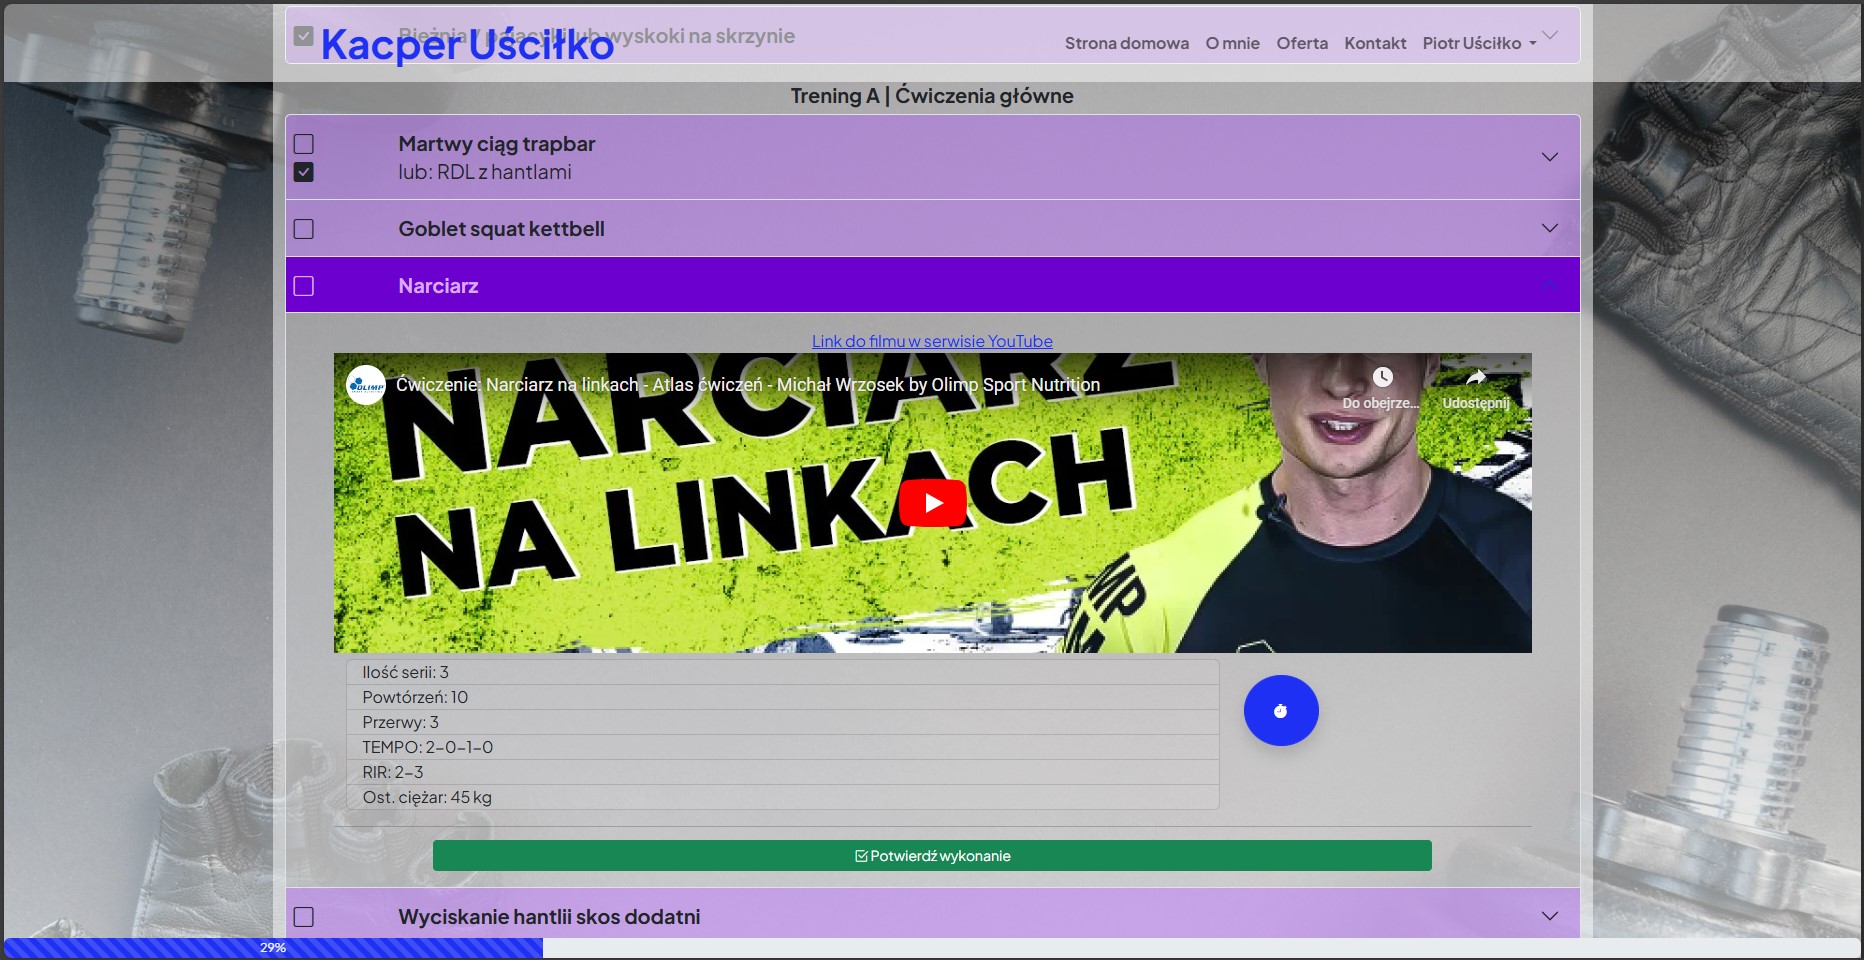
Task: Click the lub: RDL z hantlami text
Action: (485, 172)
